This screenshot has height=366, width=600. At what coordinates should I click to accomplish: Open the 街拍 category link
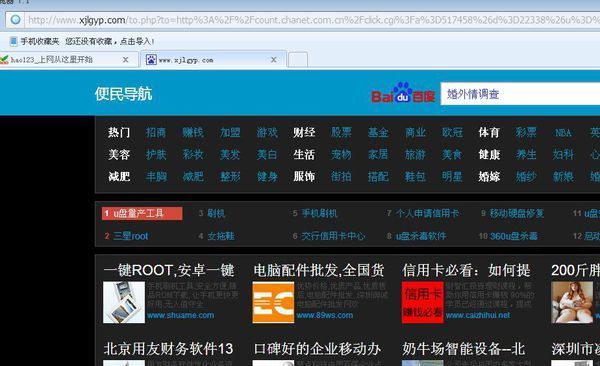tap(341, 176)
